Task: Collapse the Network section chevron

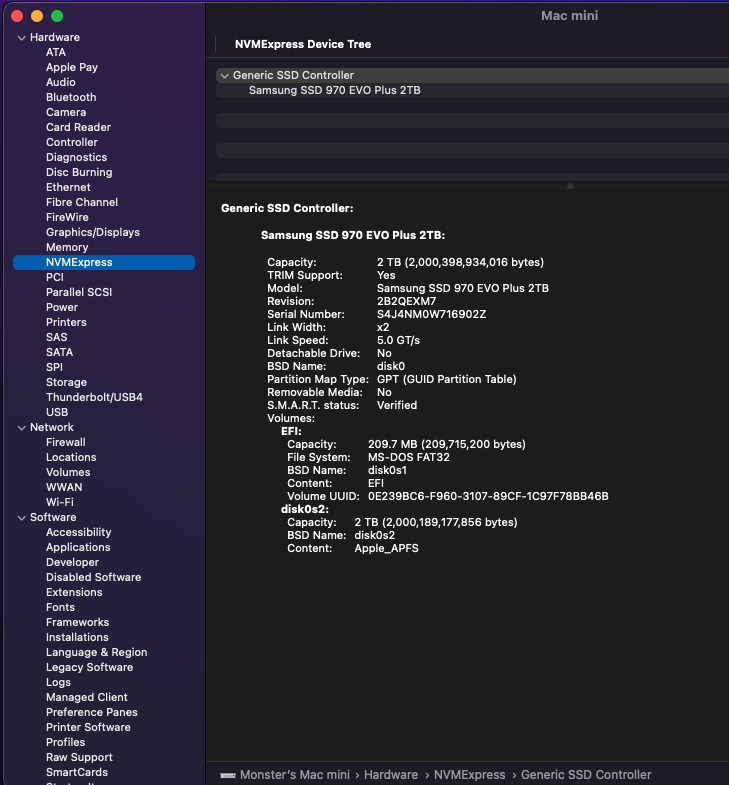Action: coord(22,428)
